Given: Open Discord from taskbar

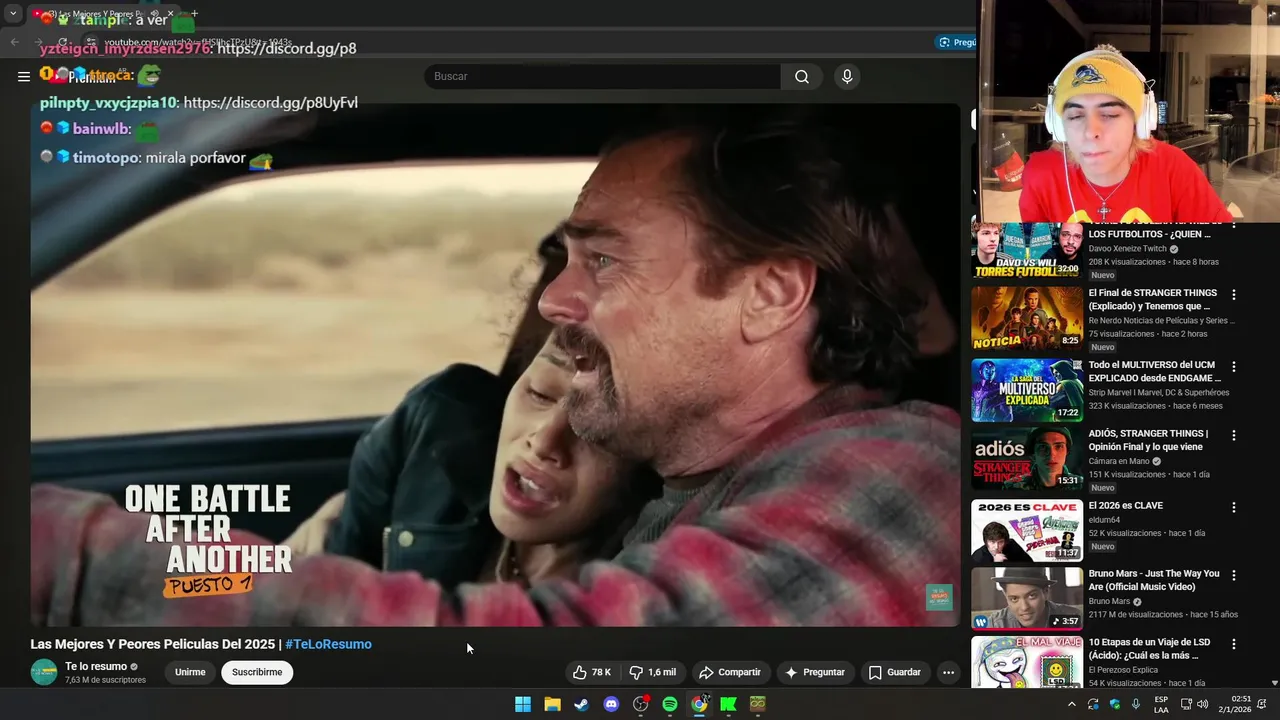Looking at the screenshot, I should click(x=611, y=704).
